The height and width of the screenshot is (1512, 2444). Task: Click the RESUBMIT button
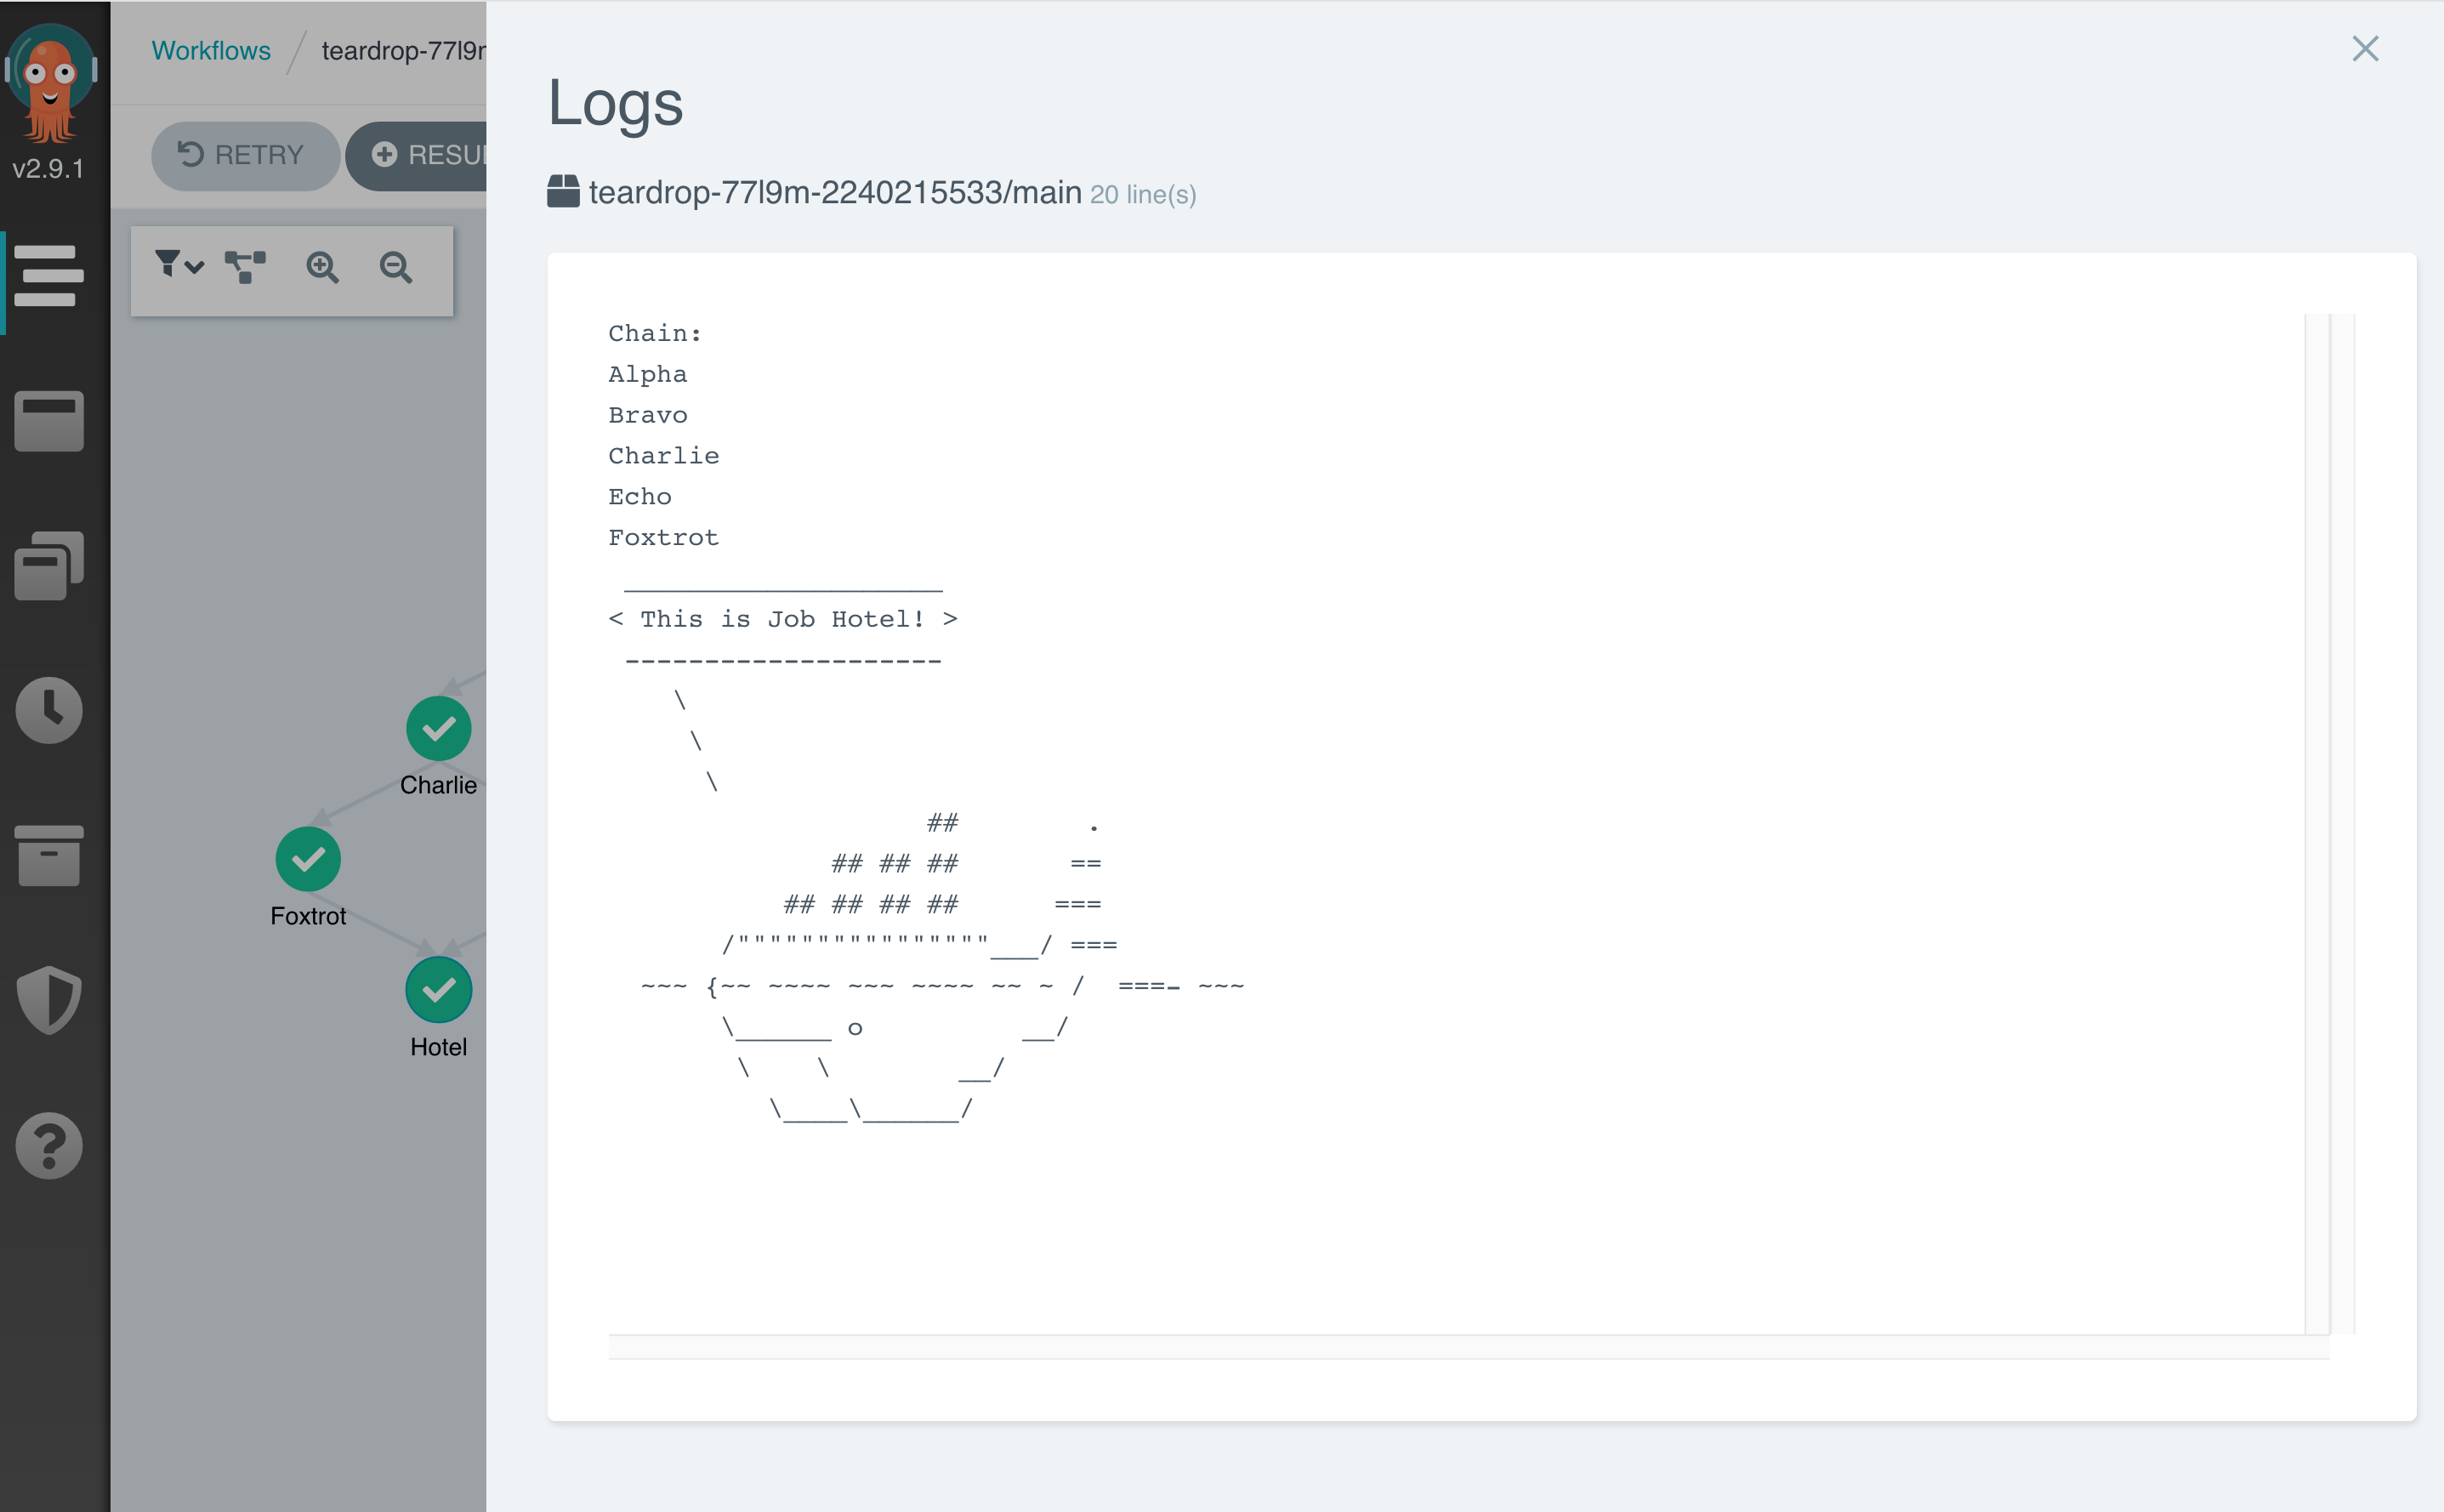(416, 155)
